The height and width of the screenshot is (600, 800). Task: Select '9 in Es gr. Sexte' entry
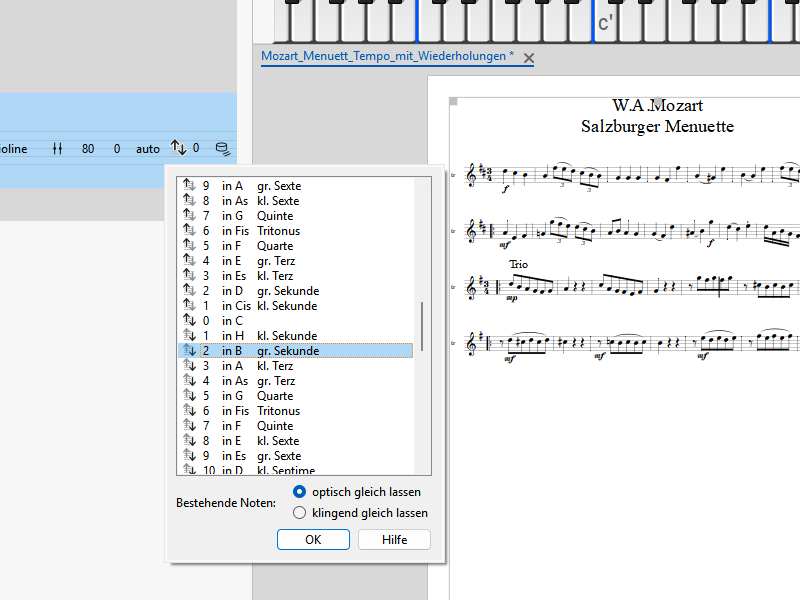[x=296, y=456]
